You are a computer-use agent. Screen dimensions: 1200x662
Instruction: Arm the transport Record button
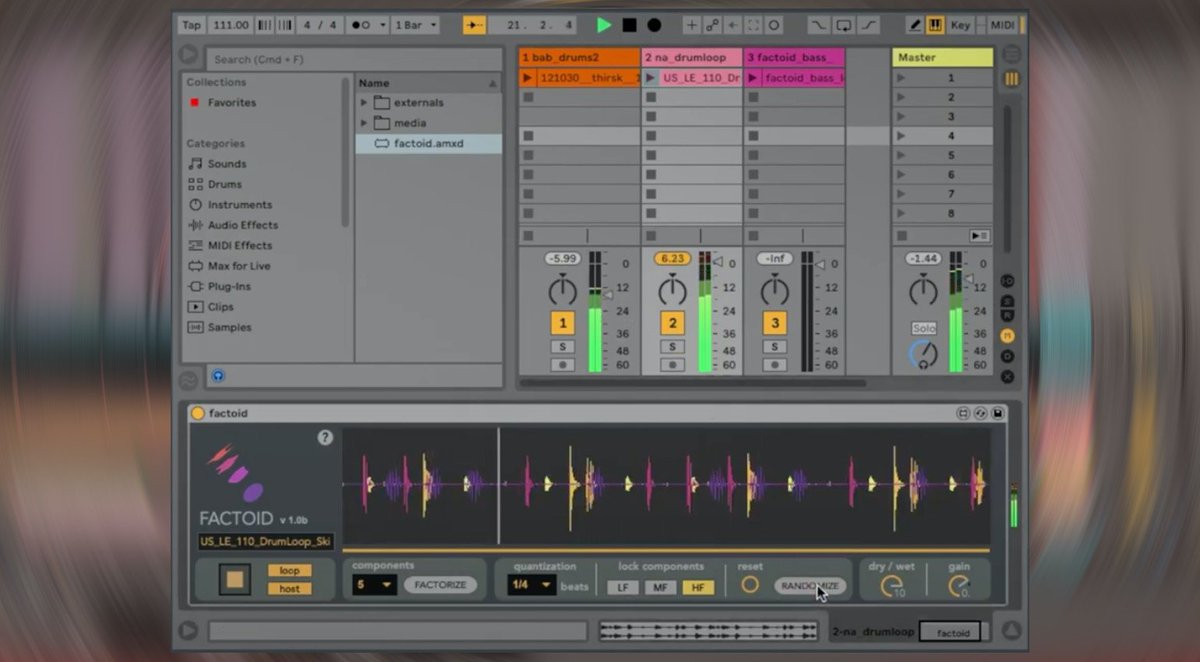tap(654, 25)
